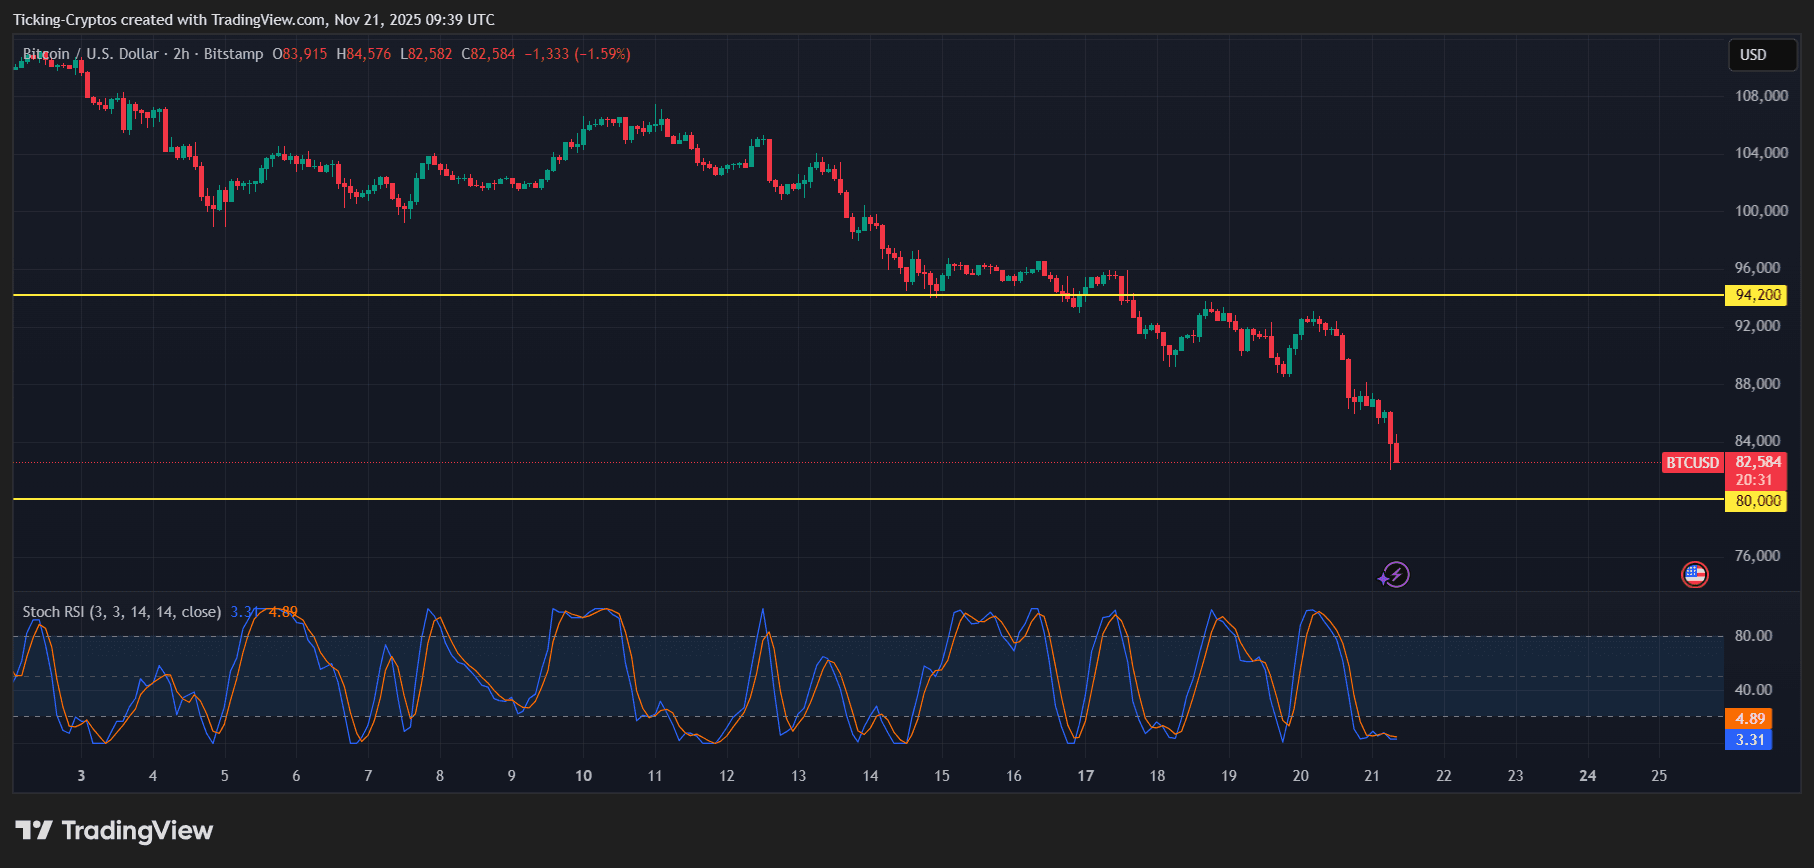The width and height of the screenshot is (1814, 868).
Task: Click the Bitcoin / U.S. Dollar chart title
Action: [92, 54]
